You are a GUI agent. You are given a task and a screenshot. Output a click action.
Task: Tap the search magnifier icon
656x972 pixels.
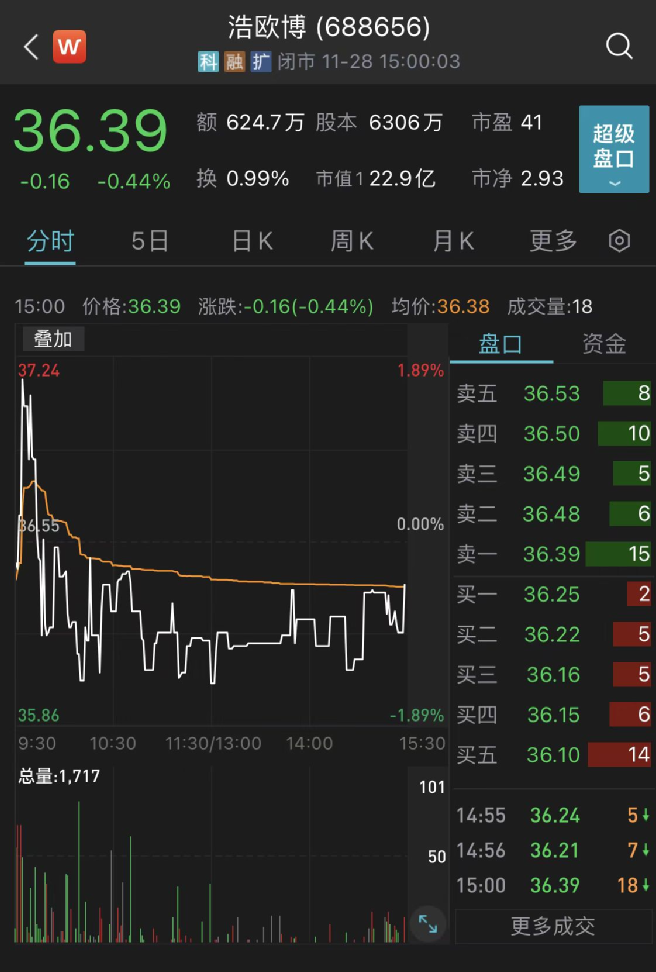[619, 46]
